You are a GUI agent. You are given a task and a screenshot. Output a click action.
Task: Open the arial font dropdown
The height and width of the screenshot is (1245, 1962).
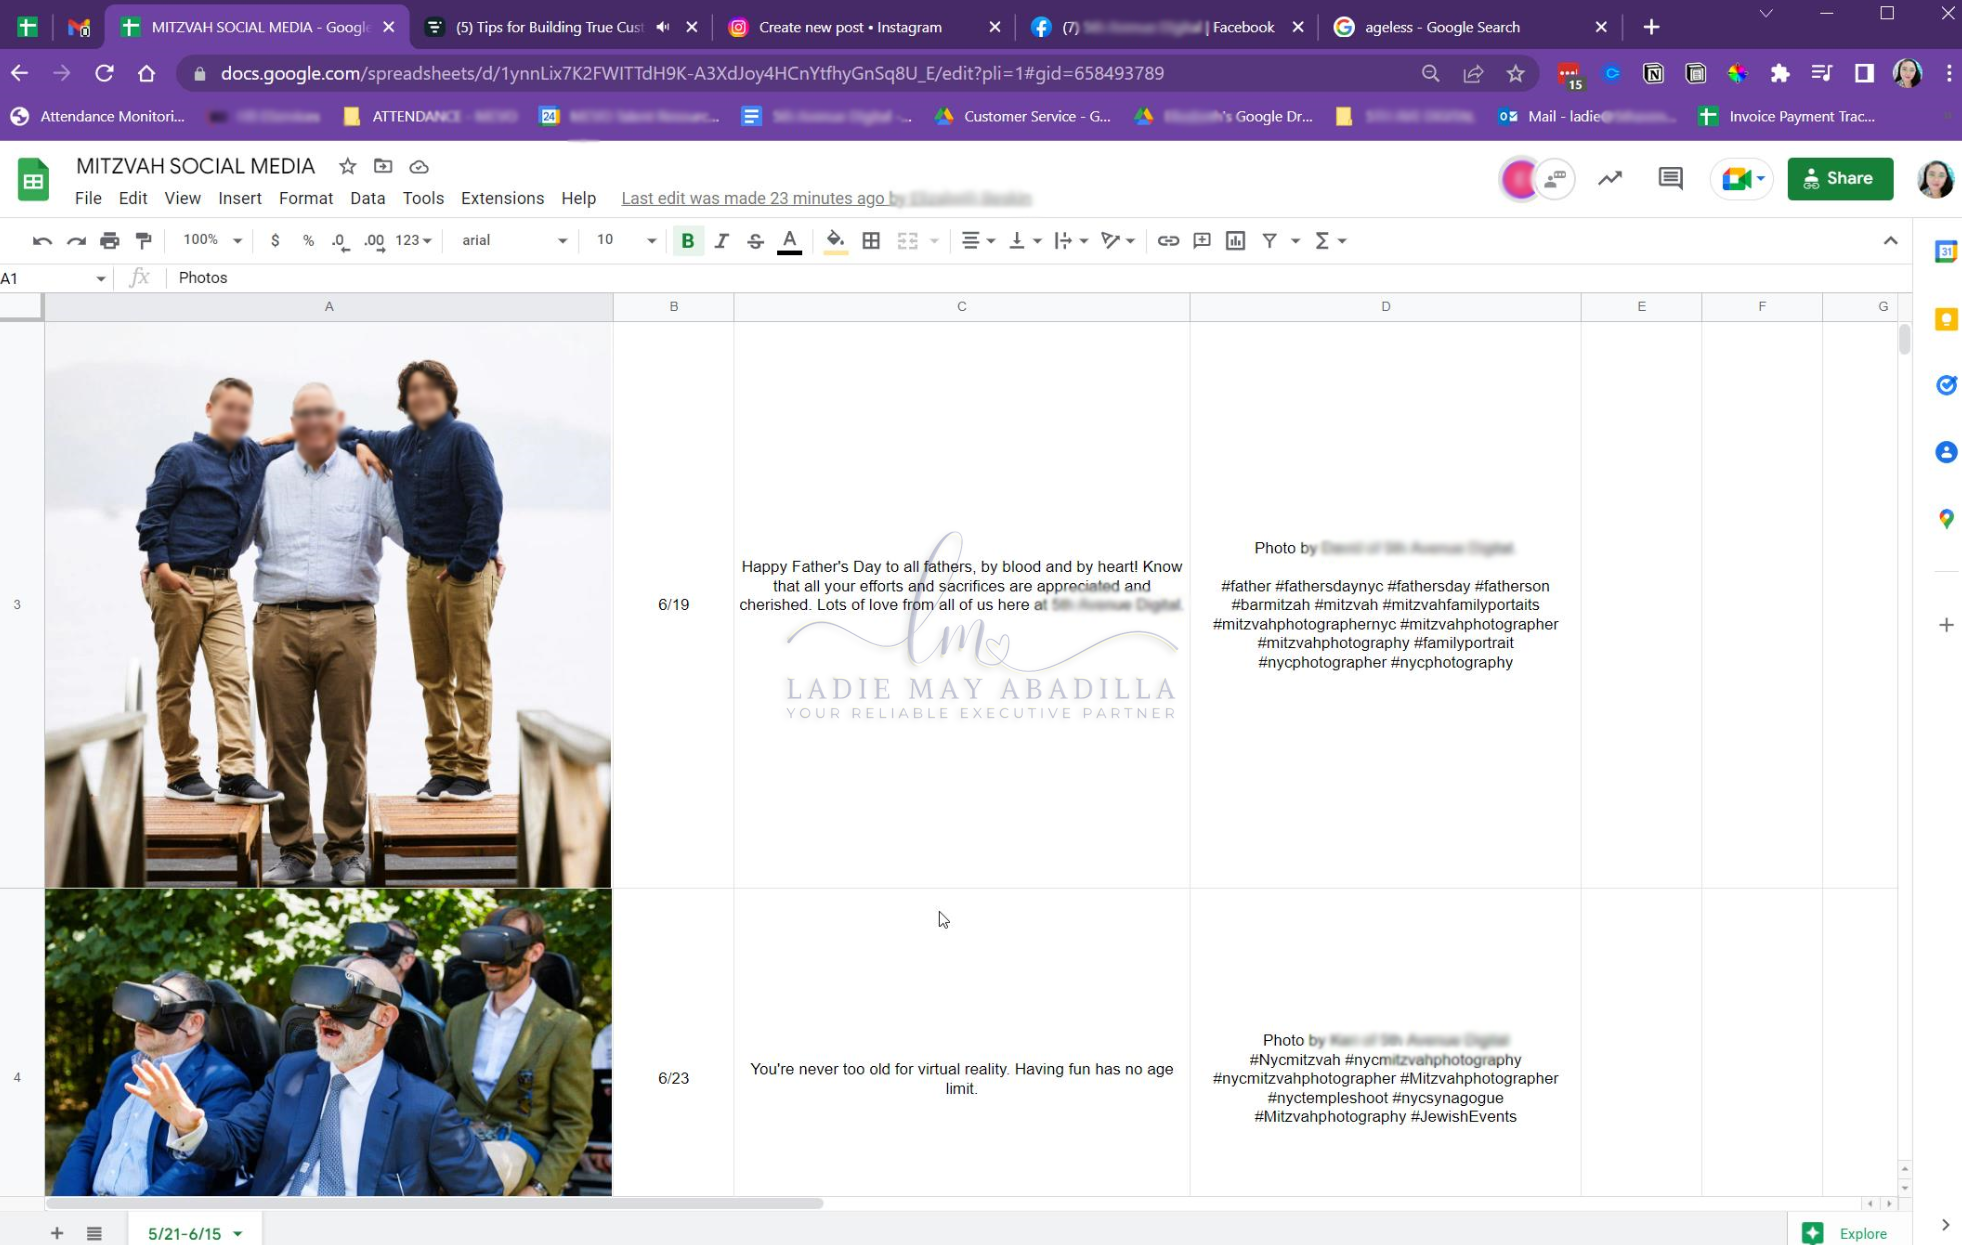coord(514,240)
